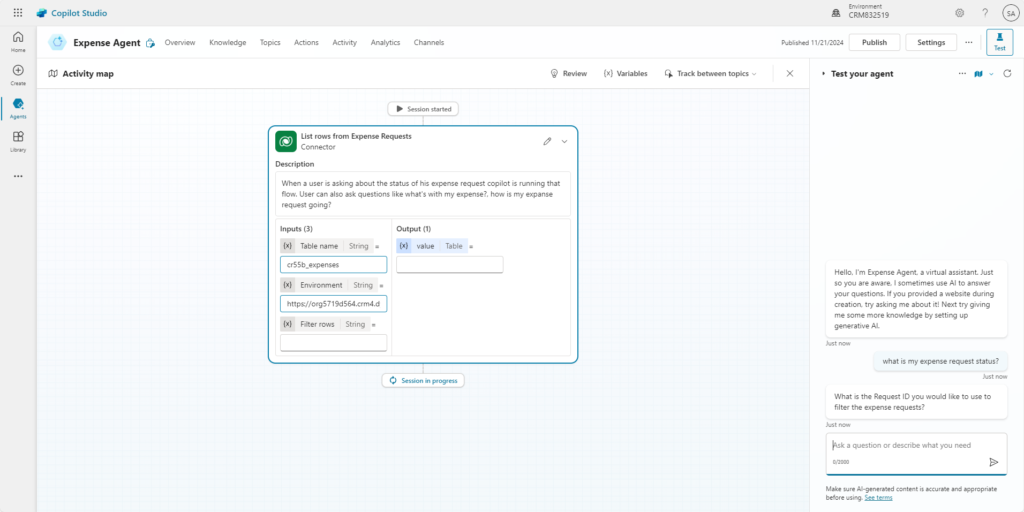Click the Request ID question bot message

916,402
